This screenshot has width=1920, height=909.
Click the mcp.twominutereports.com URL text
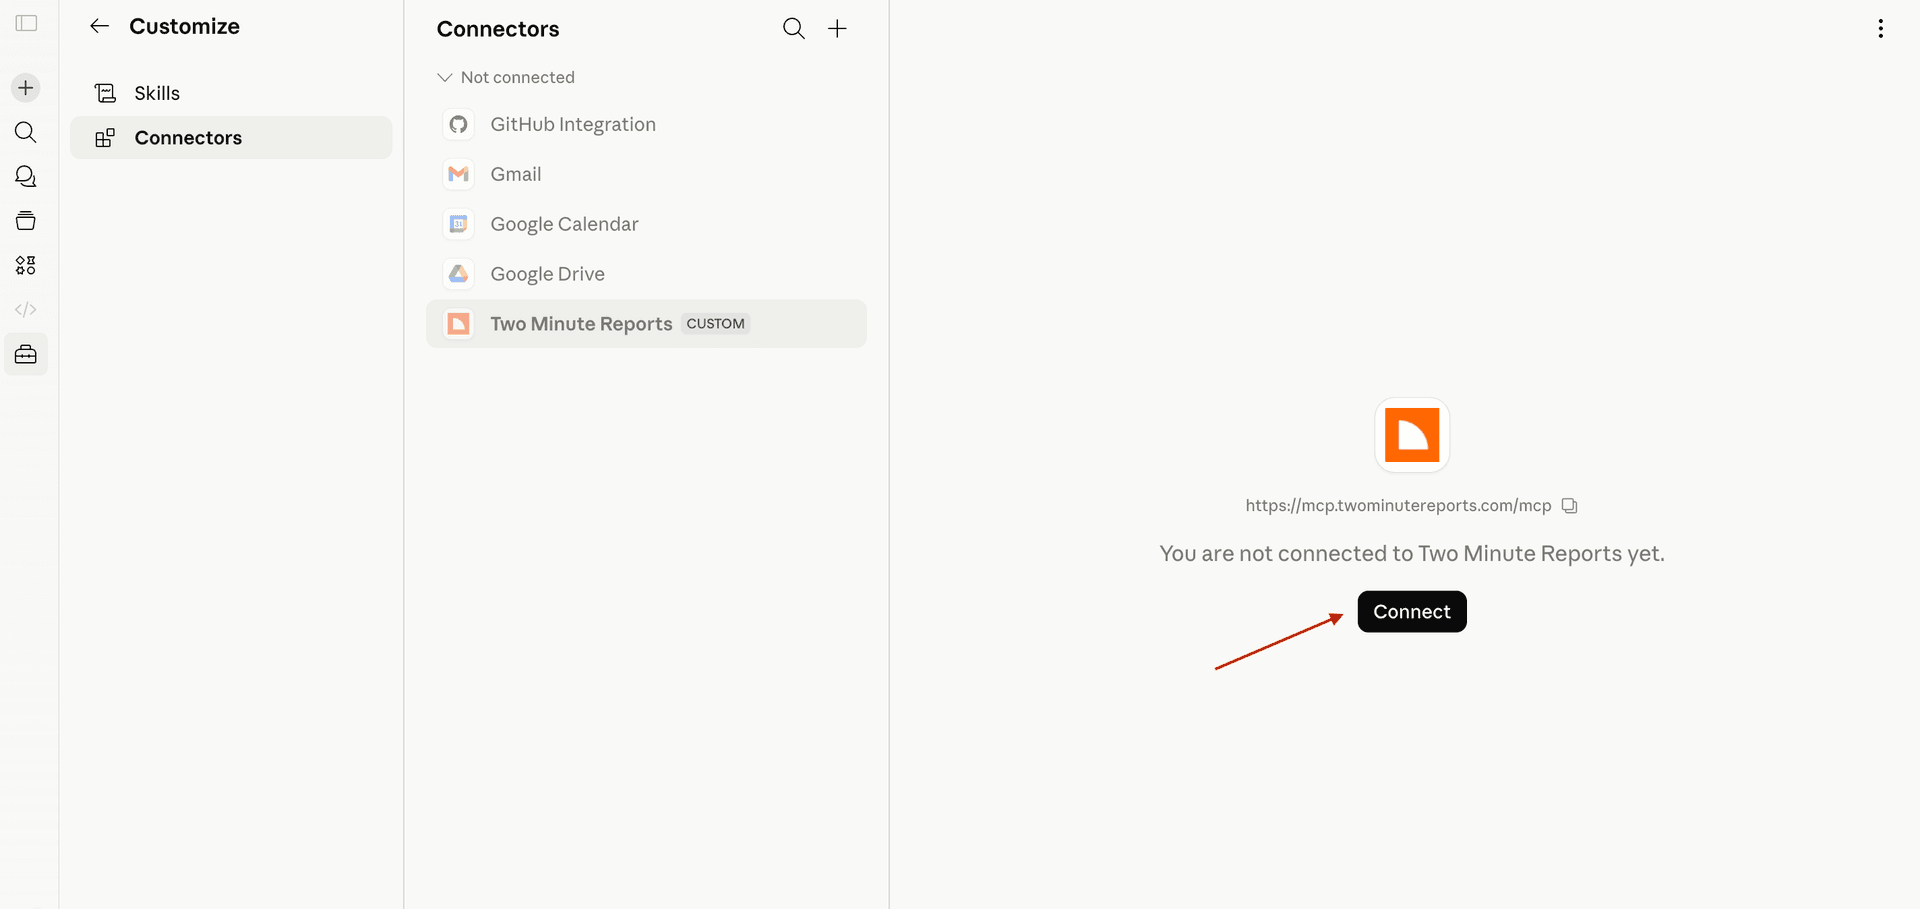[1398, 506]
